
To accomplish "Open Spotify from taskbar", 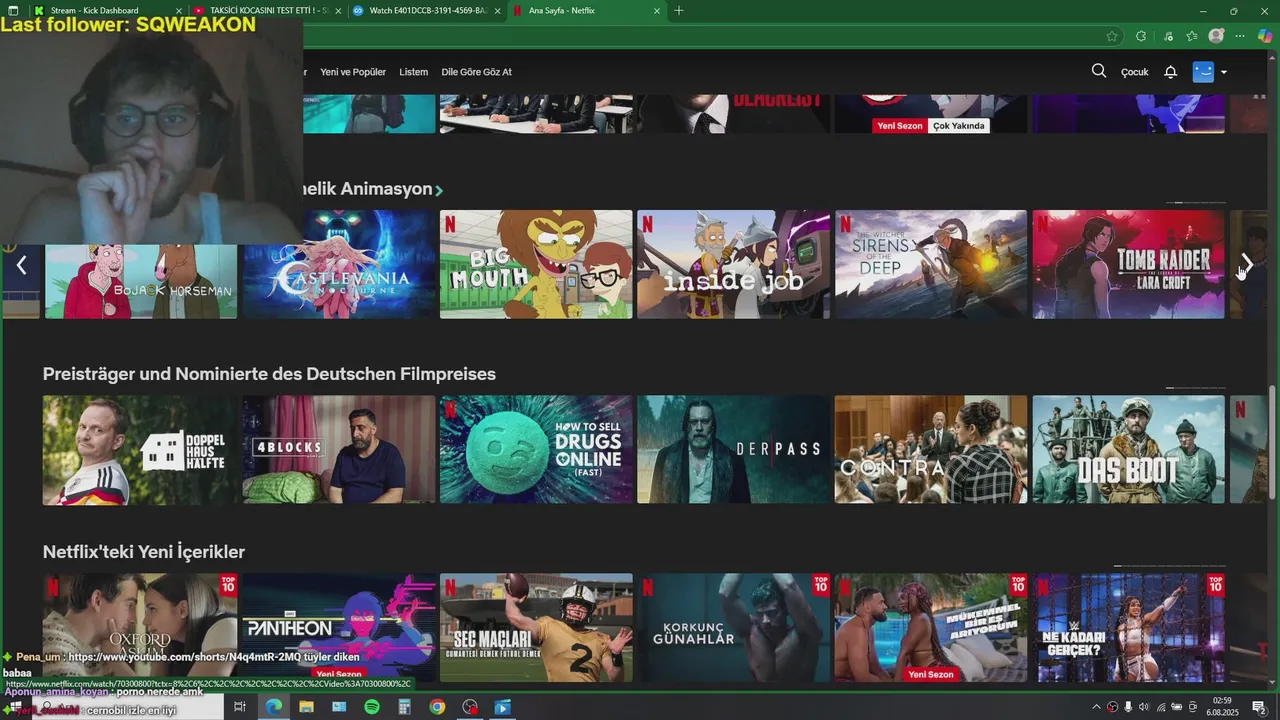I will point(372,707).
